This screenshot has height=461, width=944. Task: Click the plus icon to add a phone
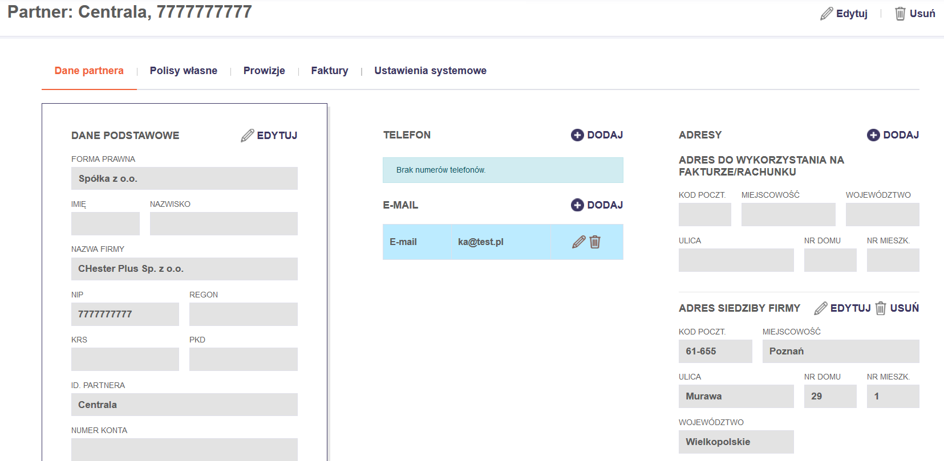577,135
